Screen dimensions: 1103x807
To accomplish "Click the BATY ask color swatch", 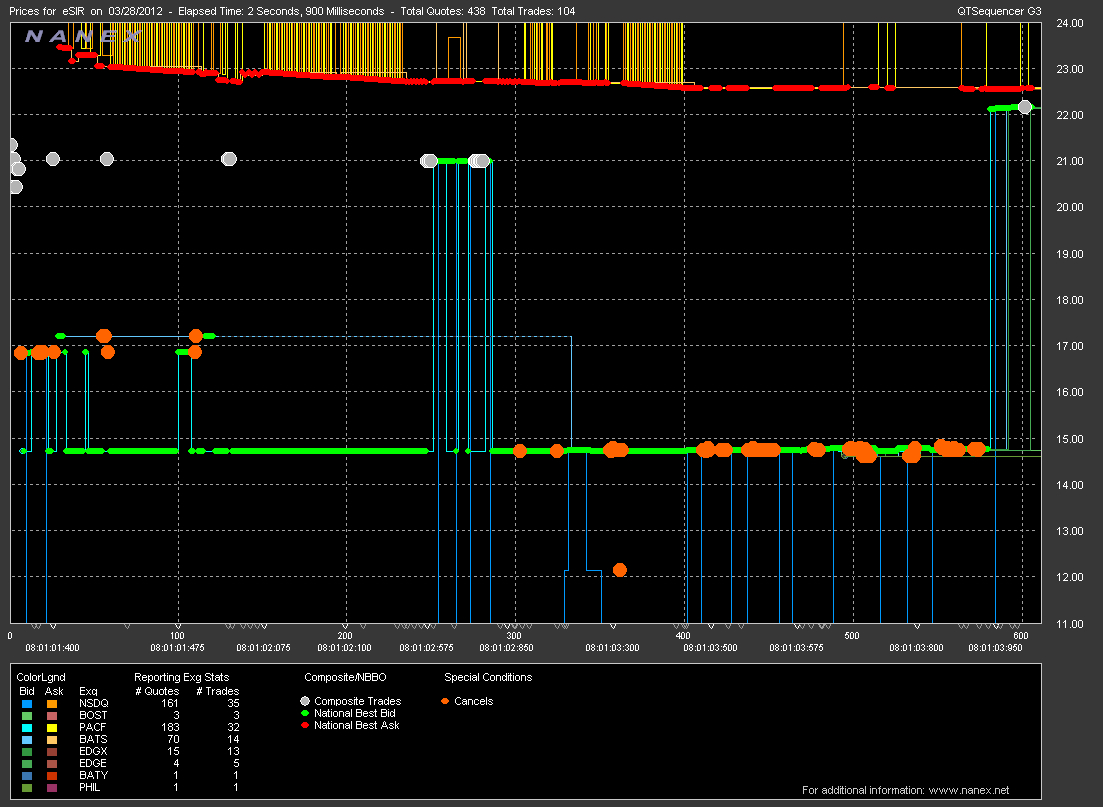I will coord(52,775).
